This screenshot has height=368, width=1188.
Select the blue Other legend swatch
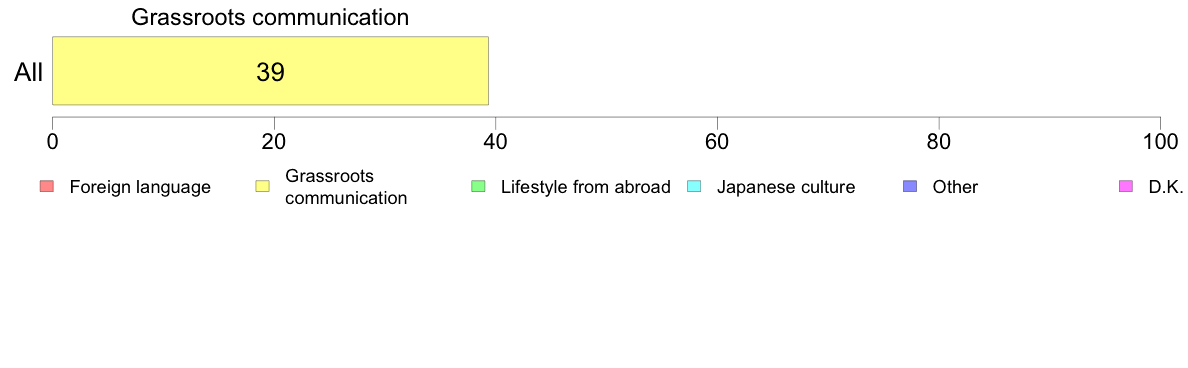tap(910, 186)
